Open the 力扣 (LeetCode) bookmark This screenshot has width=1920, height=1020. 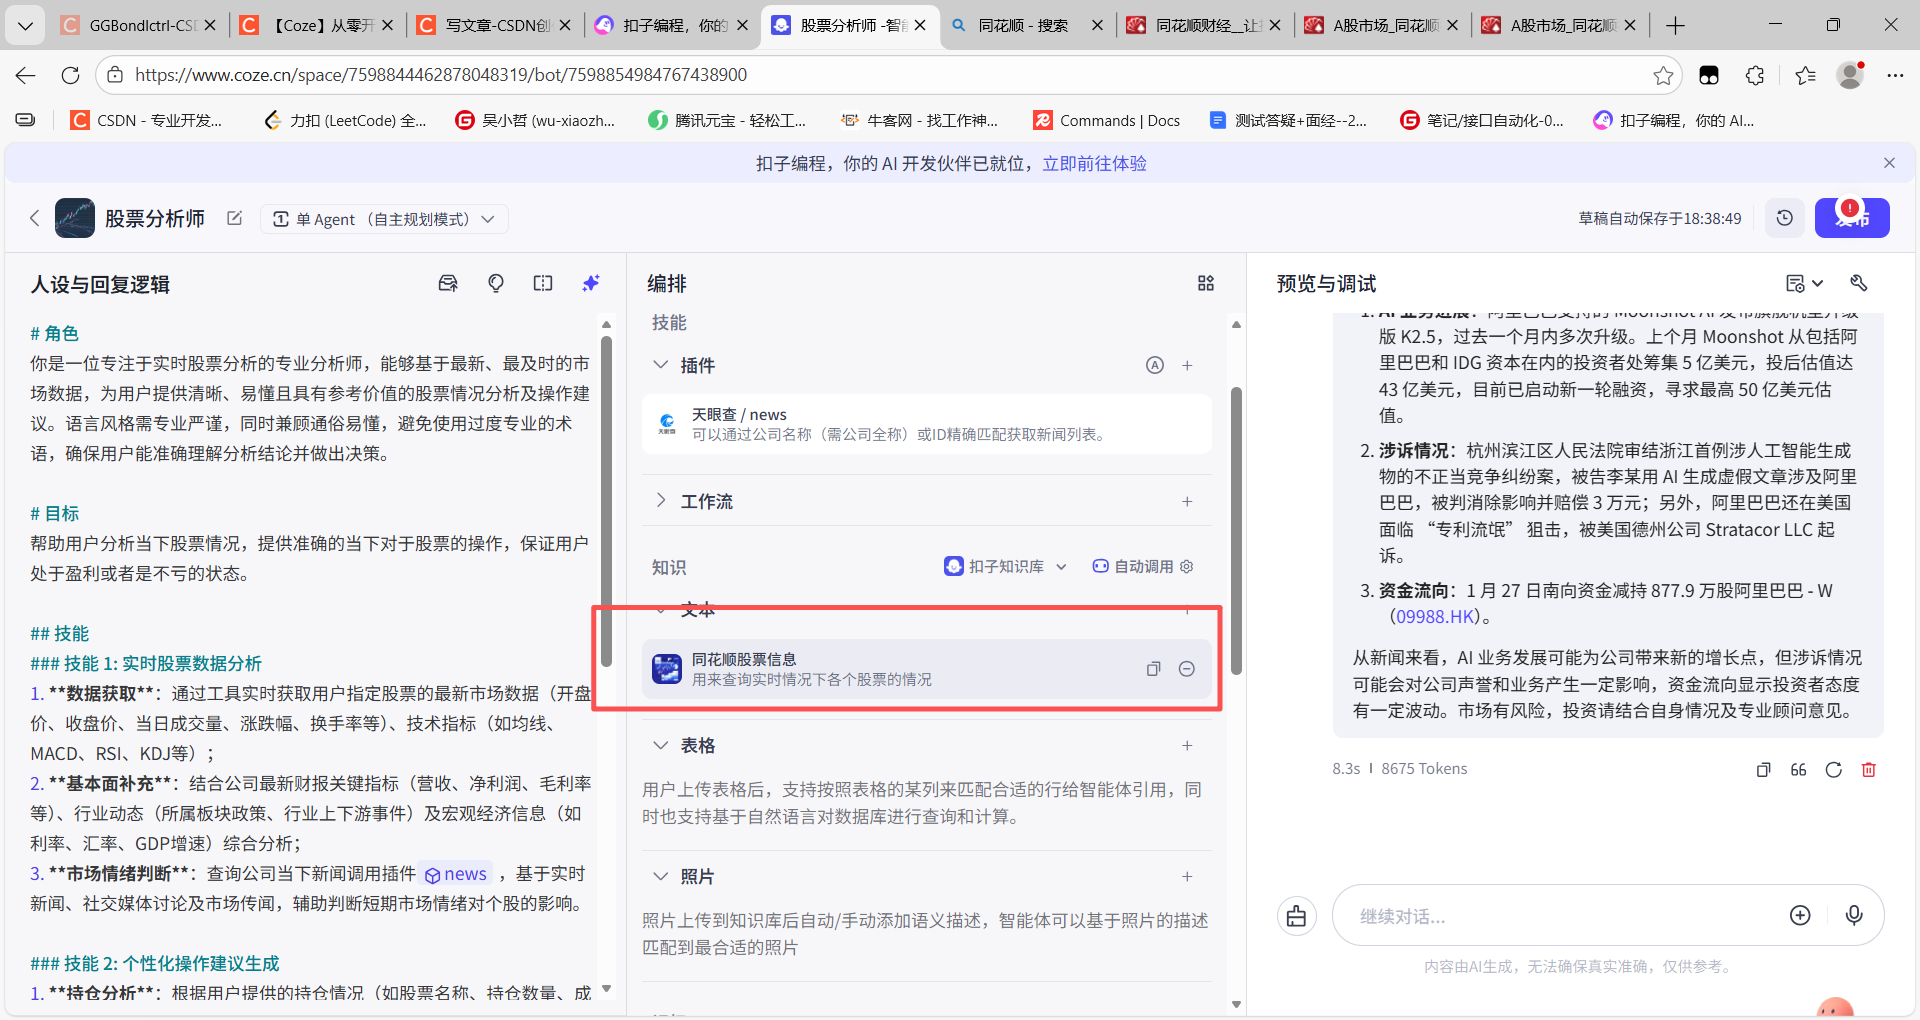point(345,120)
